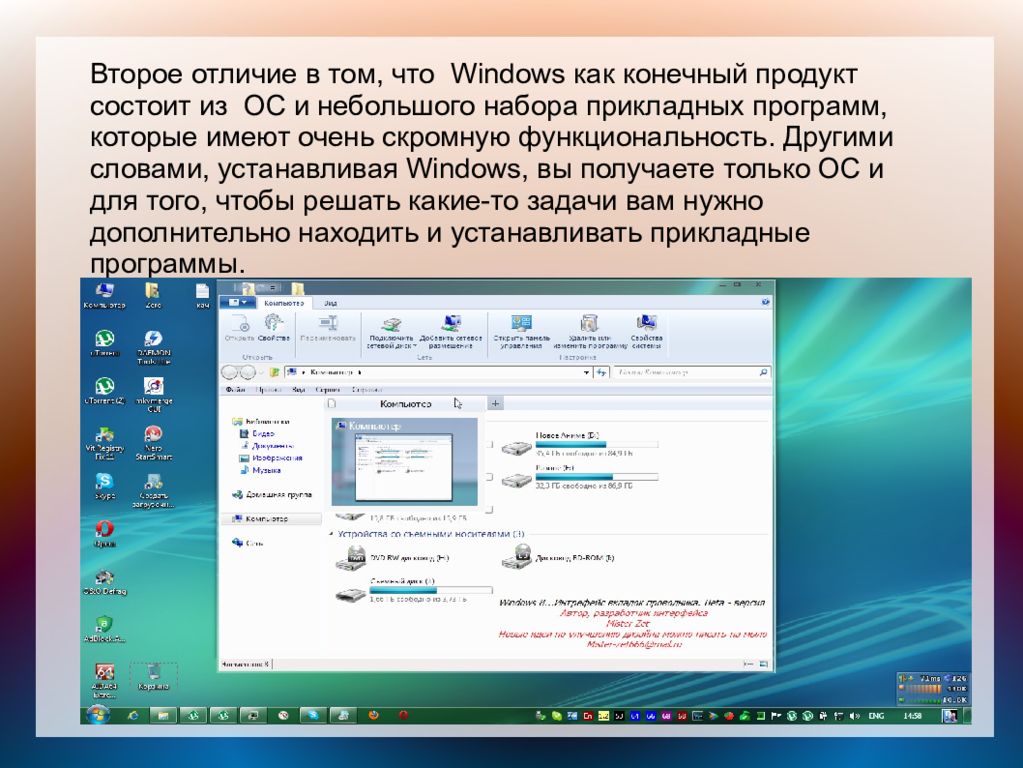Click Добавить сетевое размещение in the ribbon

pyautogui.click(x=451, y=331)
